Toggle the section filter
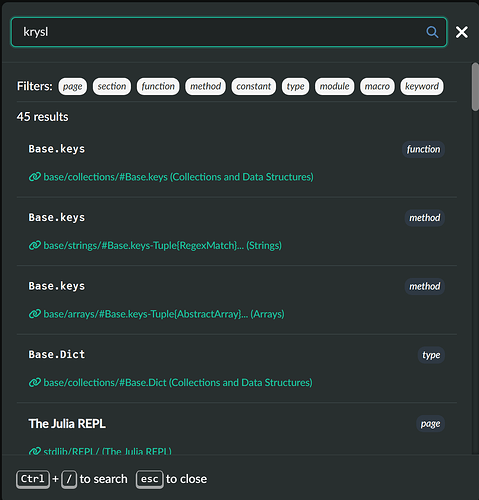Screen dimensions: 479x500 112,86
